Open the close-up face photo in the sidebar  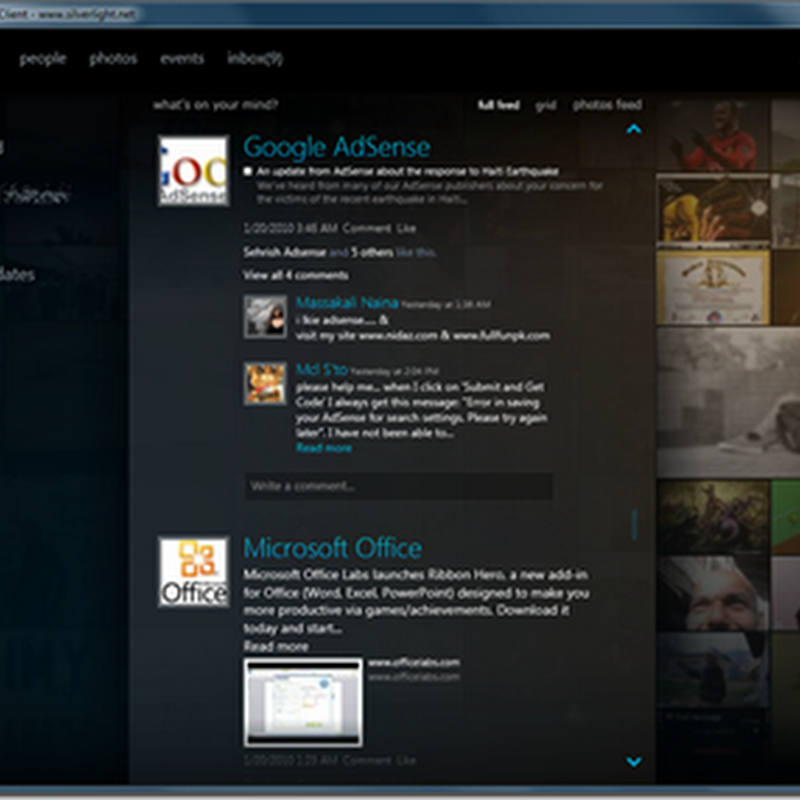coord(713,593)
